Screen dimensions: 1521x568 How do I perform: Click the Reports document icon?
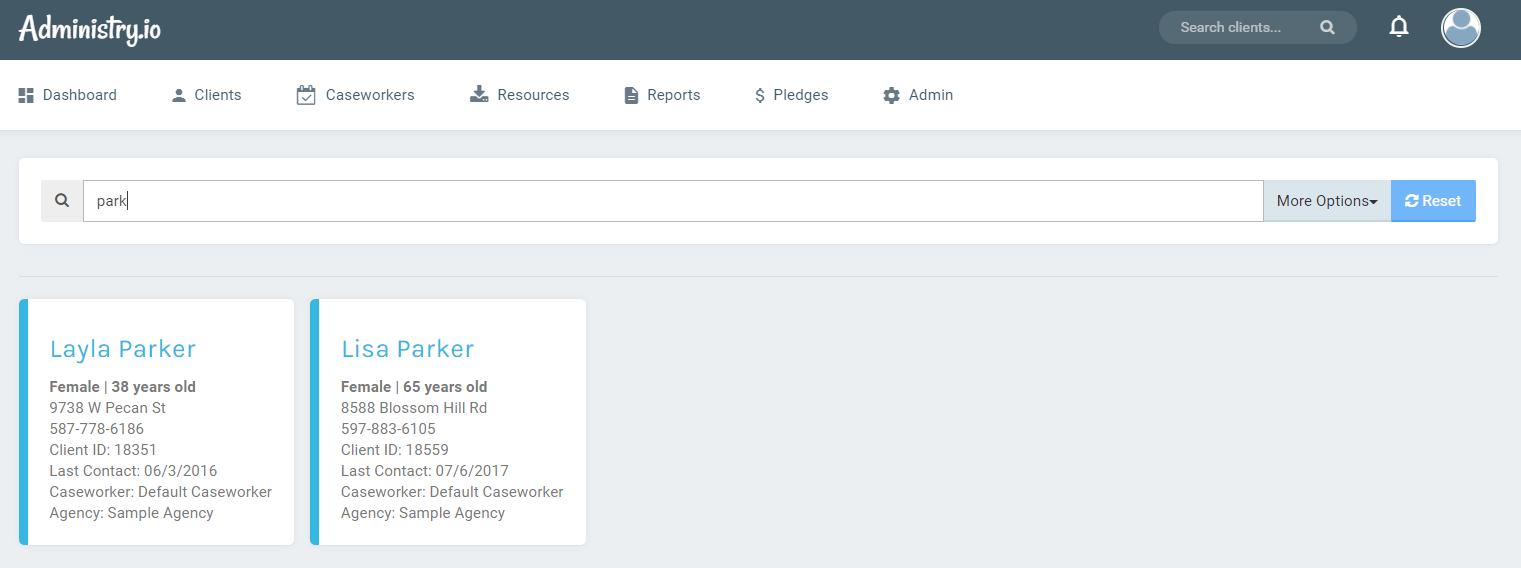631,95
